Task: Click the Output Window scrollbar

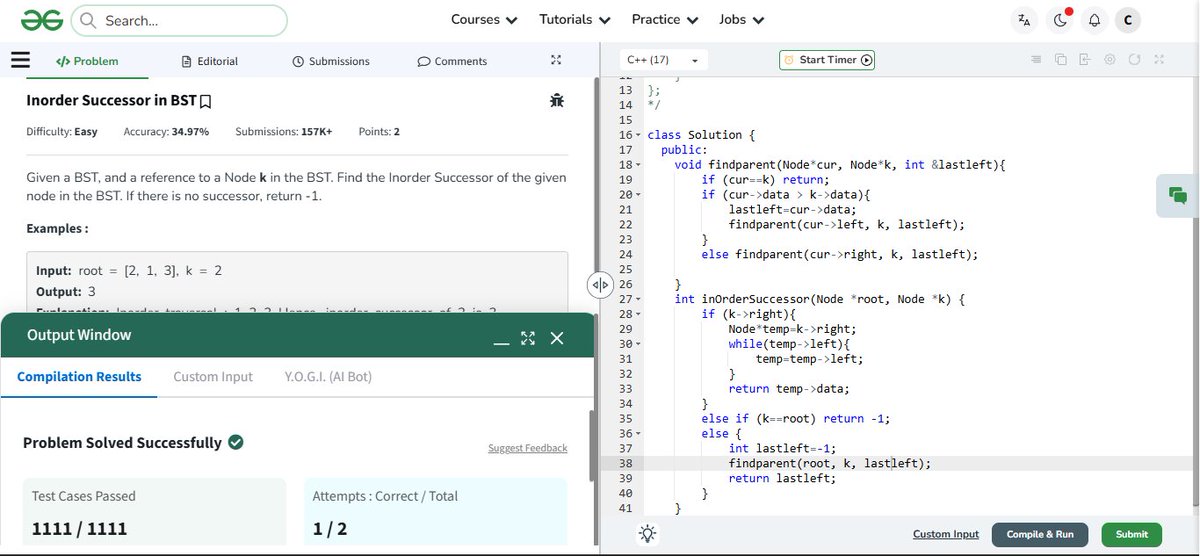Action: (x=591, y=448)
